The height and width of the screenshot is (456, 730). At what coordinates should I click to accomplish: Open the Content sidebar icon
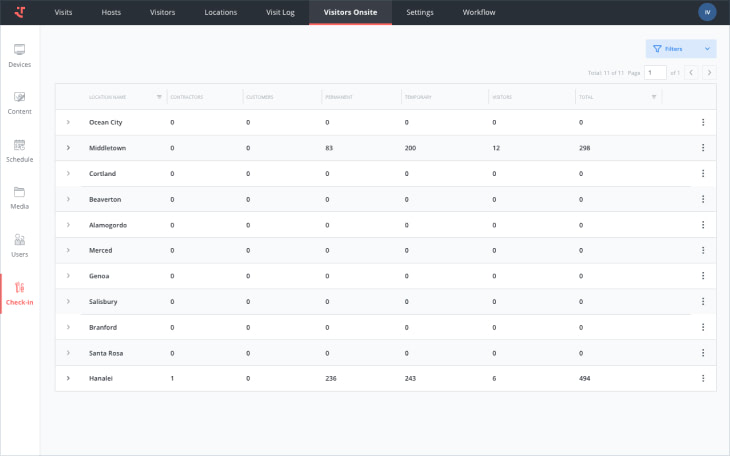19,97
